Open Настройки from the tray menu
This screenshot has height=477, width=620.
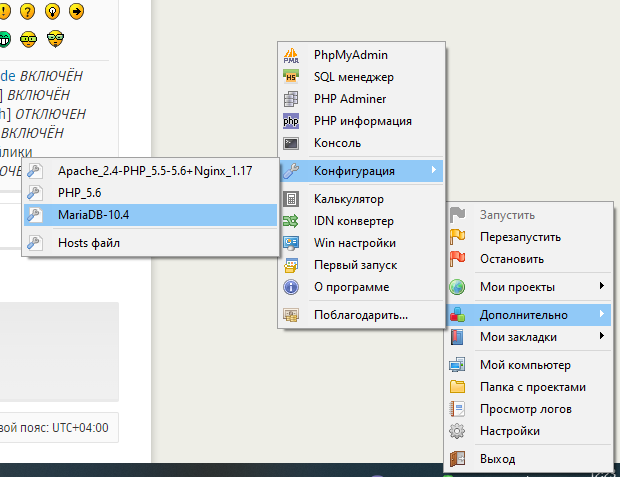pyautogui.click(x=510, y=431)
